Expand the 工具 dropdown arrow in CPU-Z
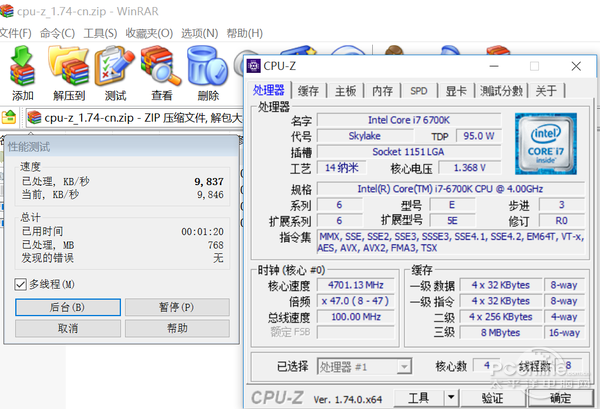The height and width of the screenshot is (409, 600). click(451, 398)
